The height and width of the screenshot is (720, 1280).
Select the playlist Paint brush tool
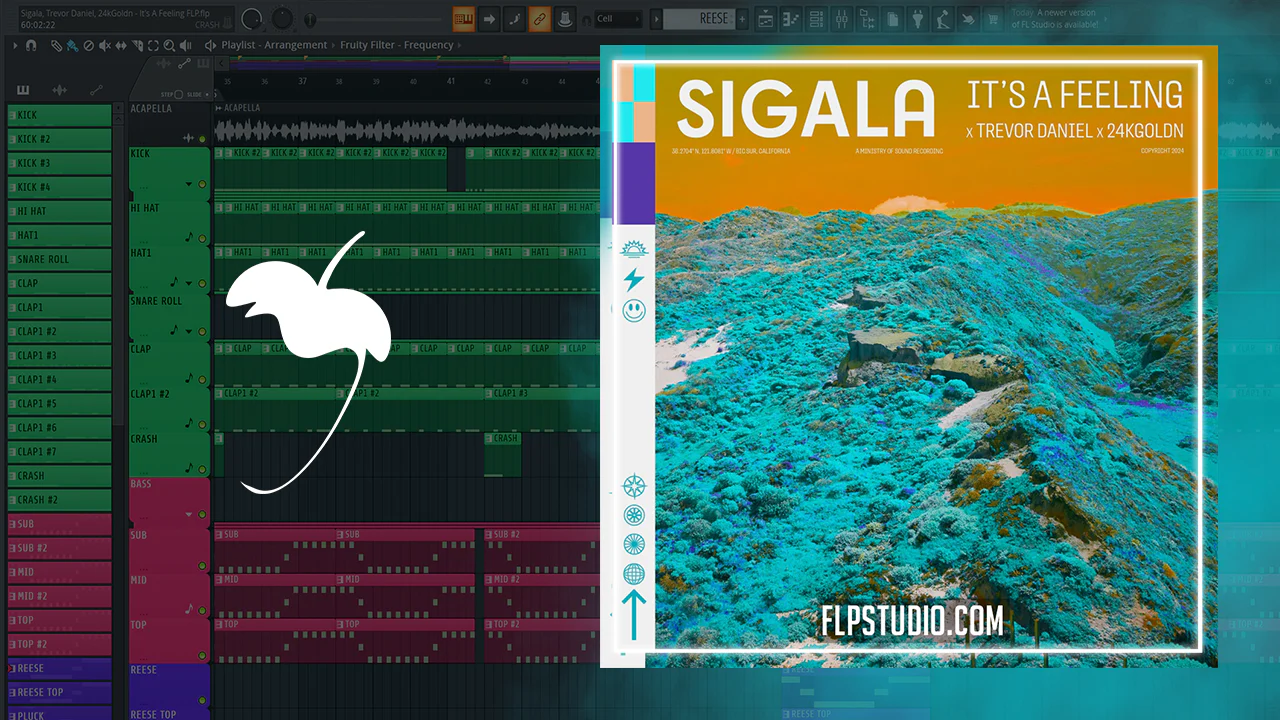[x=72, y=45]
